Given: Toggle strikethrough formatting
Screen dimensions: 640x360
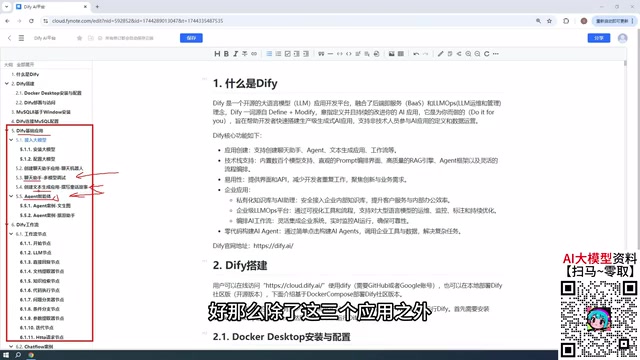Looking at the screenshot, I should [x=244, y=54].
